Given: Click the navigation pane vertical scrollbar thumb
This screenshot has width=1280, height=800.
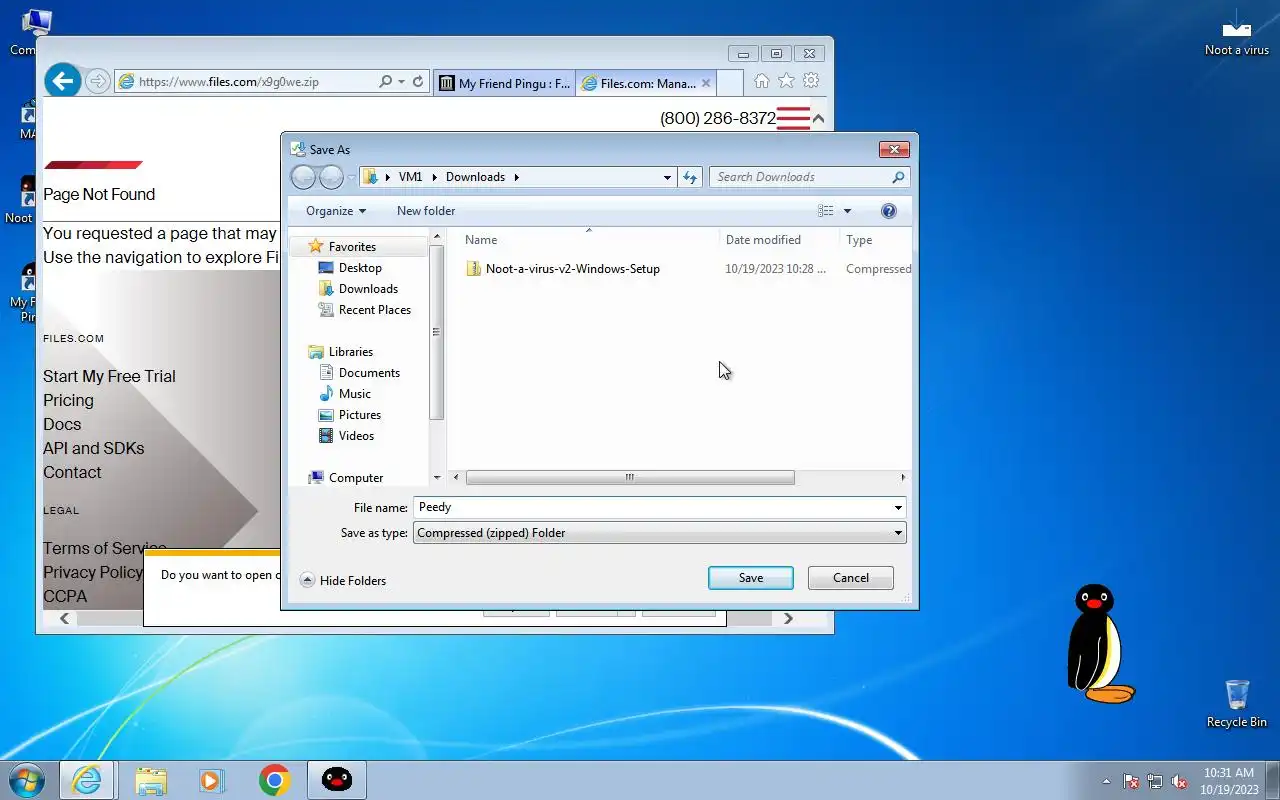Looking at the screenshot, I should pos(436,332).
